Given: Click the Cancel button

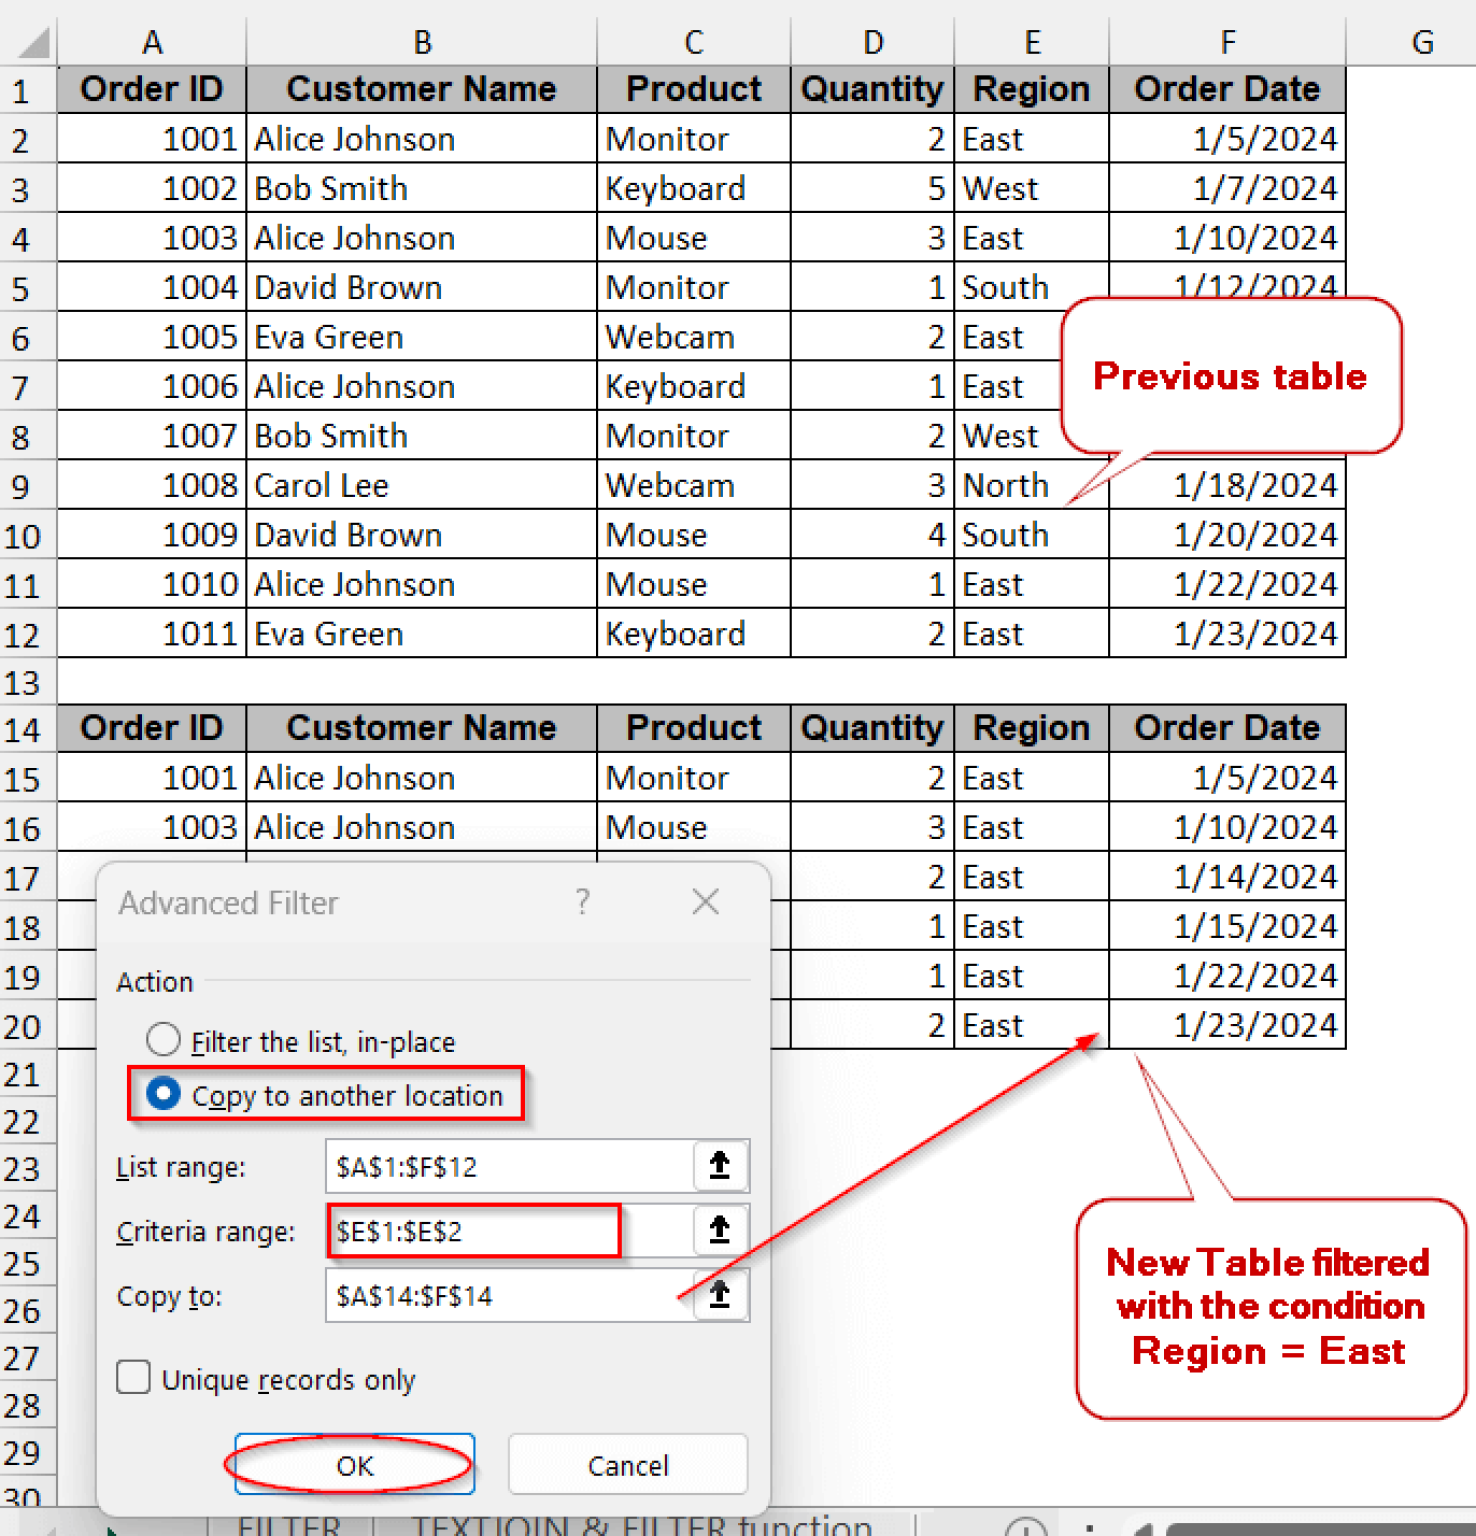Looking at the screenshot, I should 627,1464.
